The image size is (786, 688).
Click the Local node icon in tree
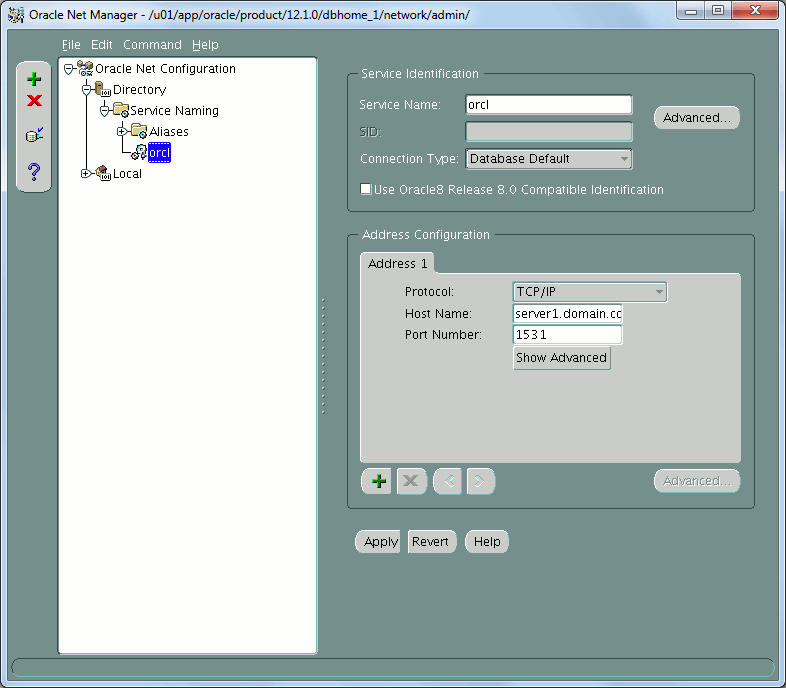pos(103,174)
